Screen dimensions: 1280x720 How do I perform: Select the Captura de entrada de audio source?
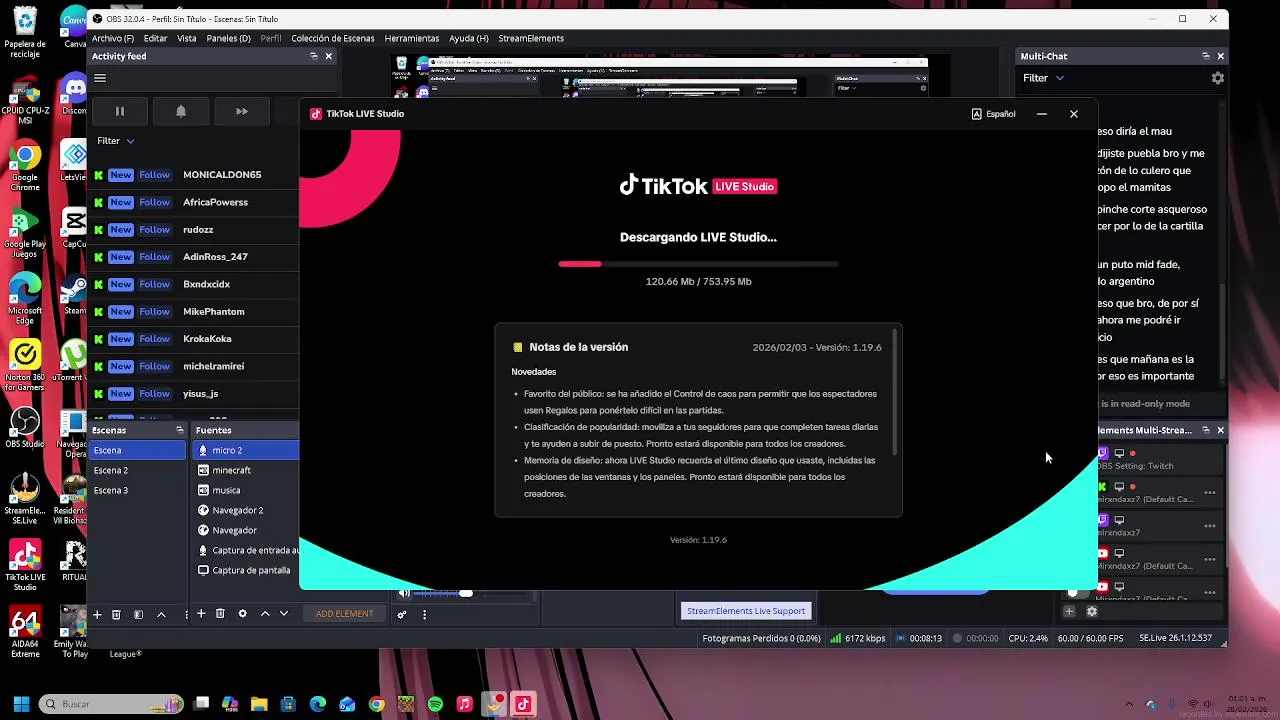pos(246,550)
